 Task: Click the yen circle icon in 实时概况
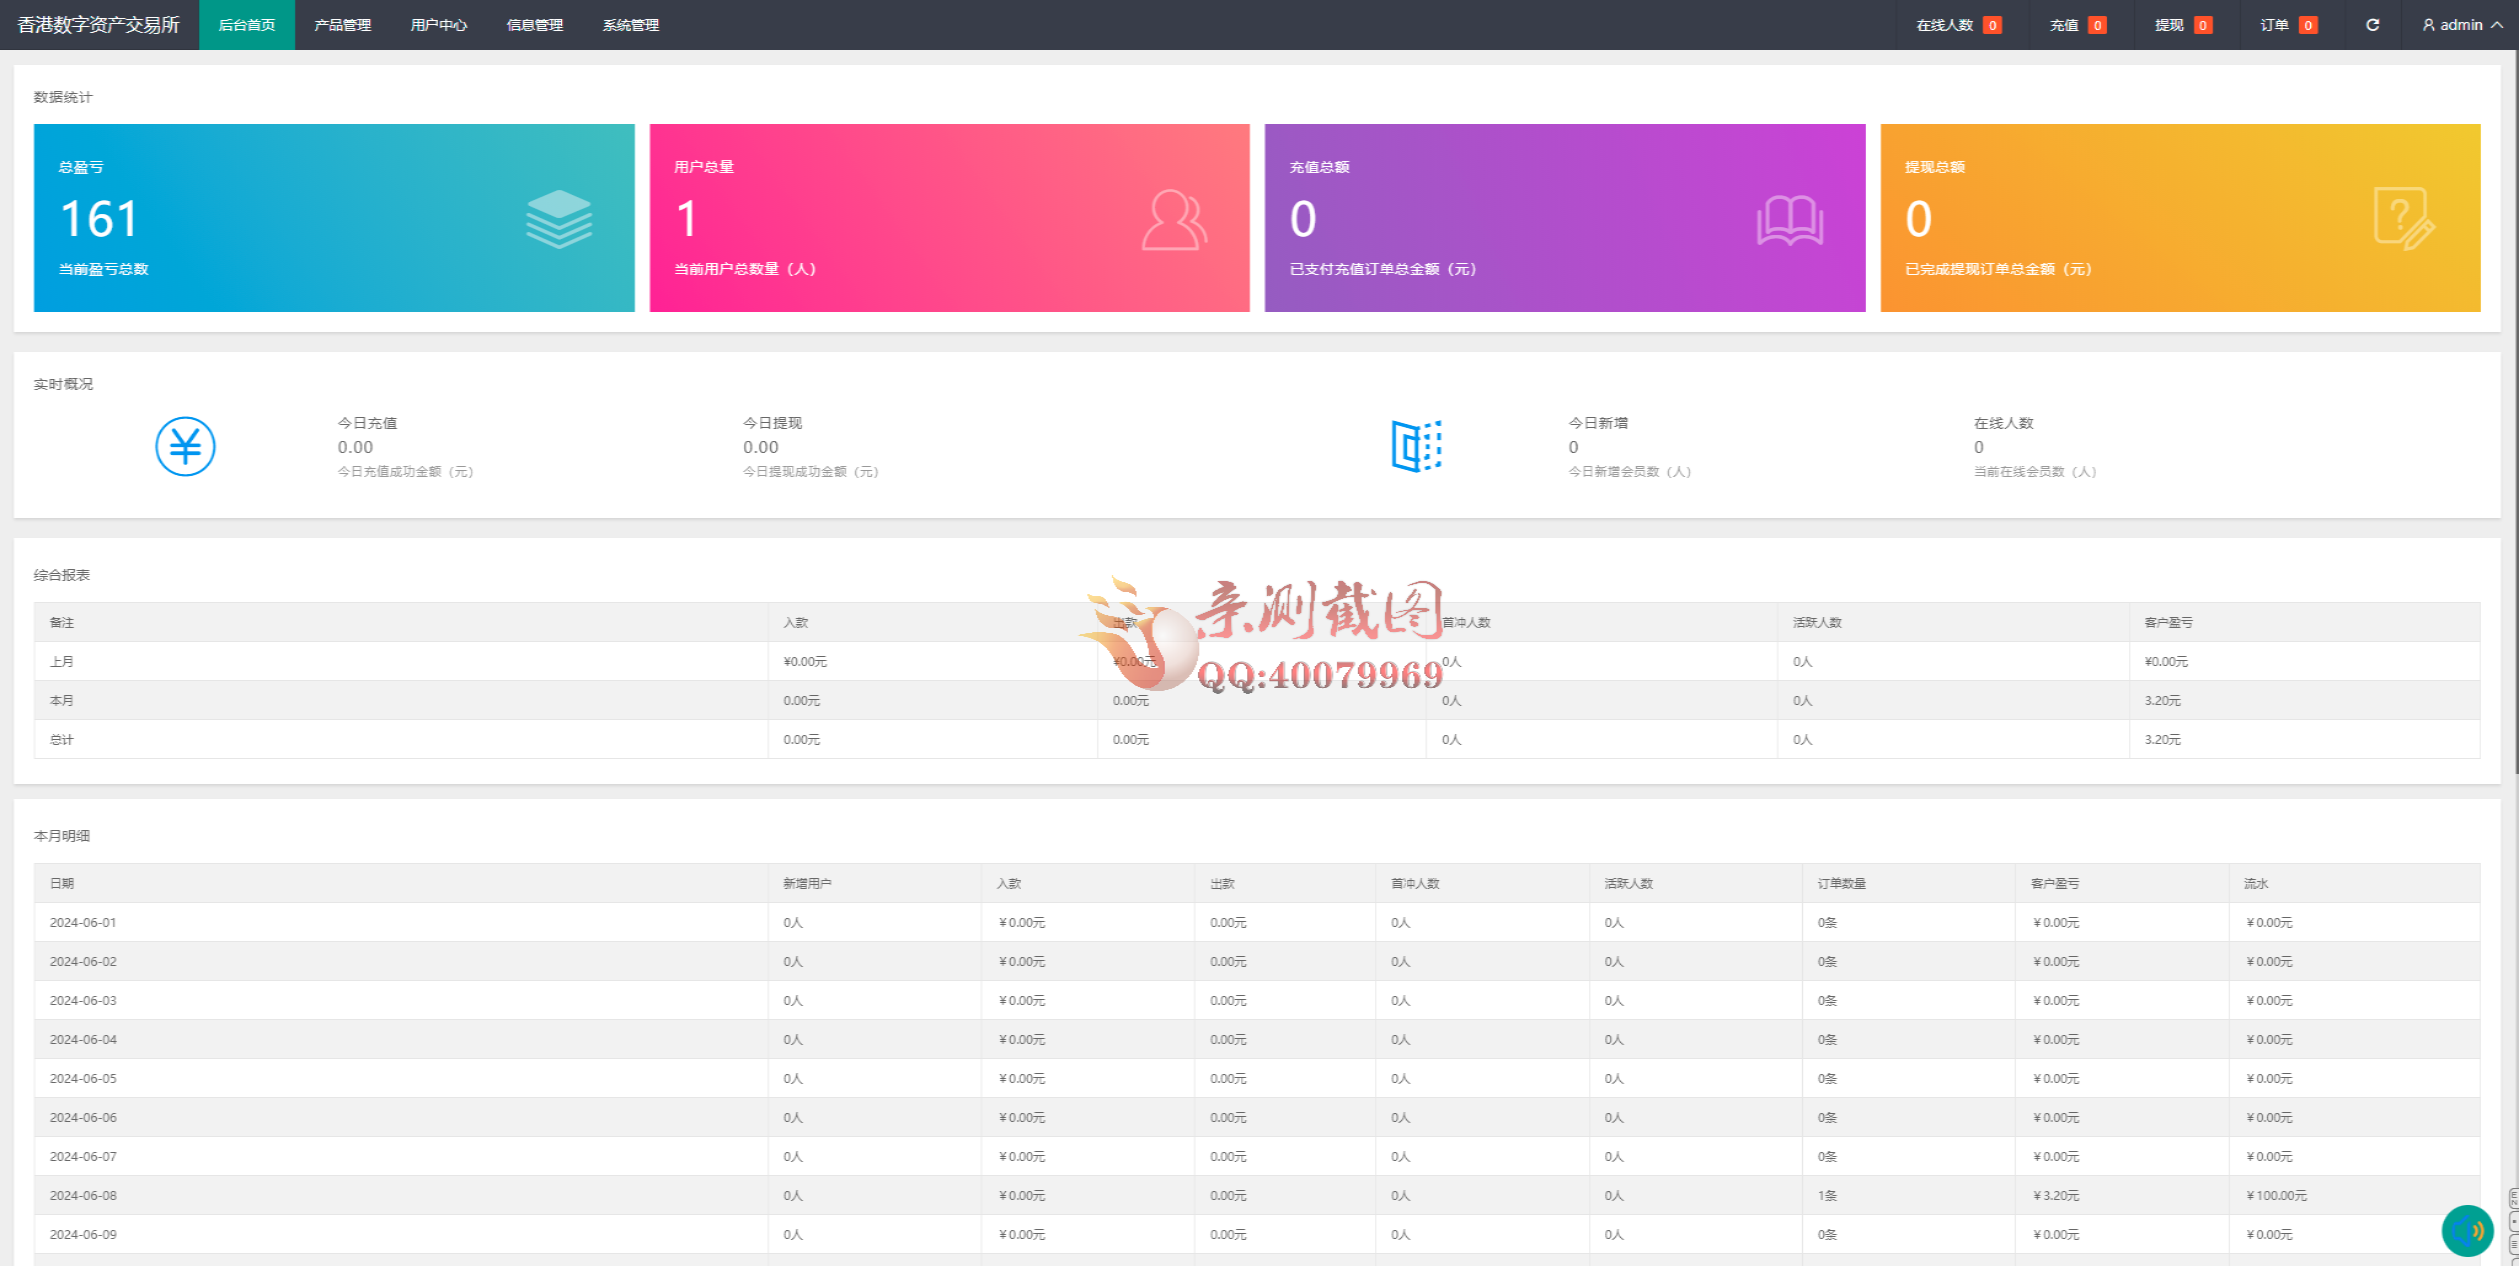click(185, 446)
